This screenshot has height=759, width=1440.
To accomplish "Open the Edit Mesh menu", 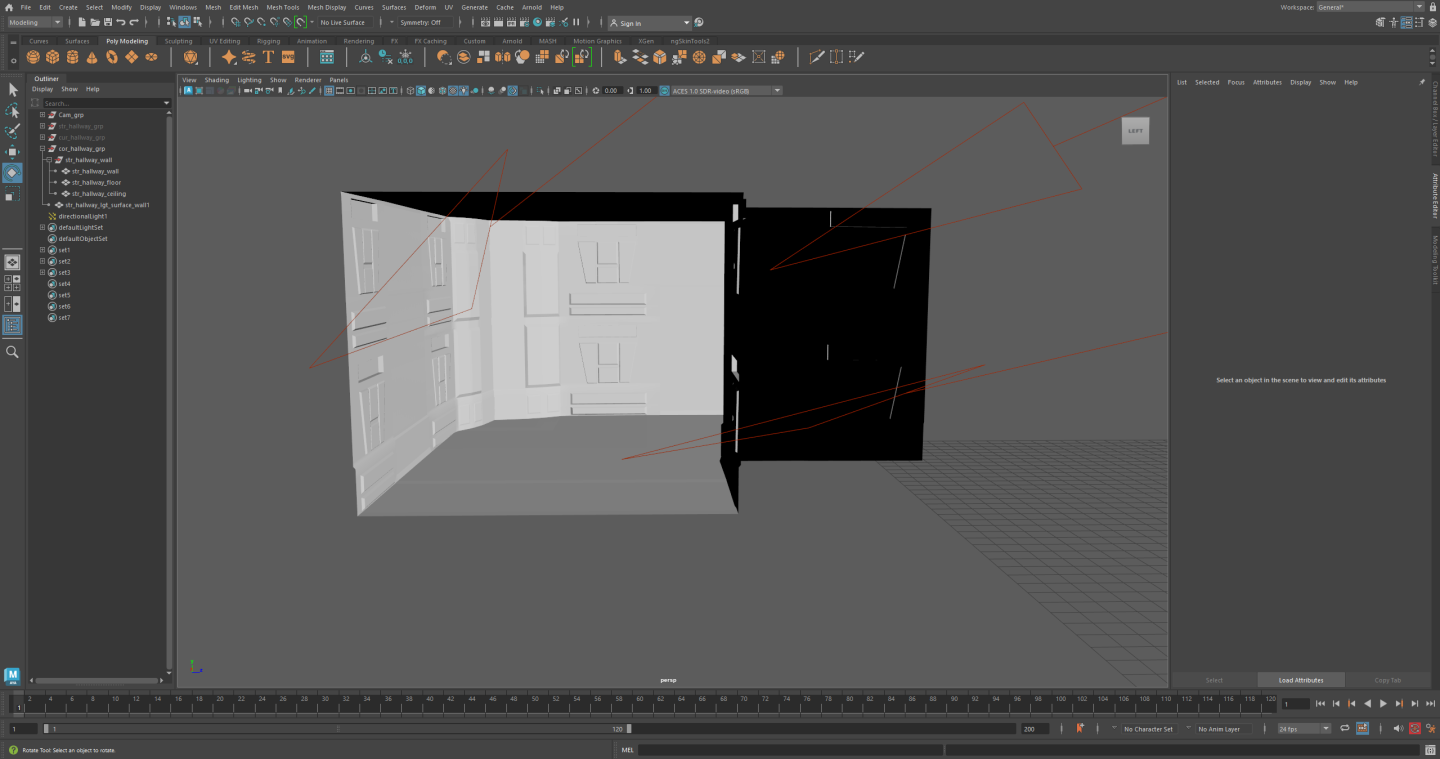I will point(243,7).
